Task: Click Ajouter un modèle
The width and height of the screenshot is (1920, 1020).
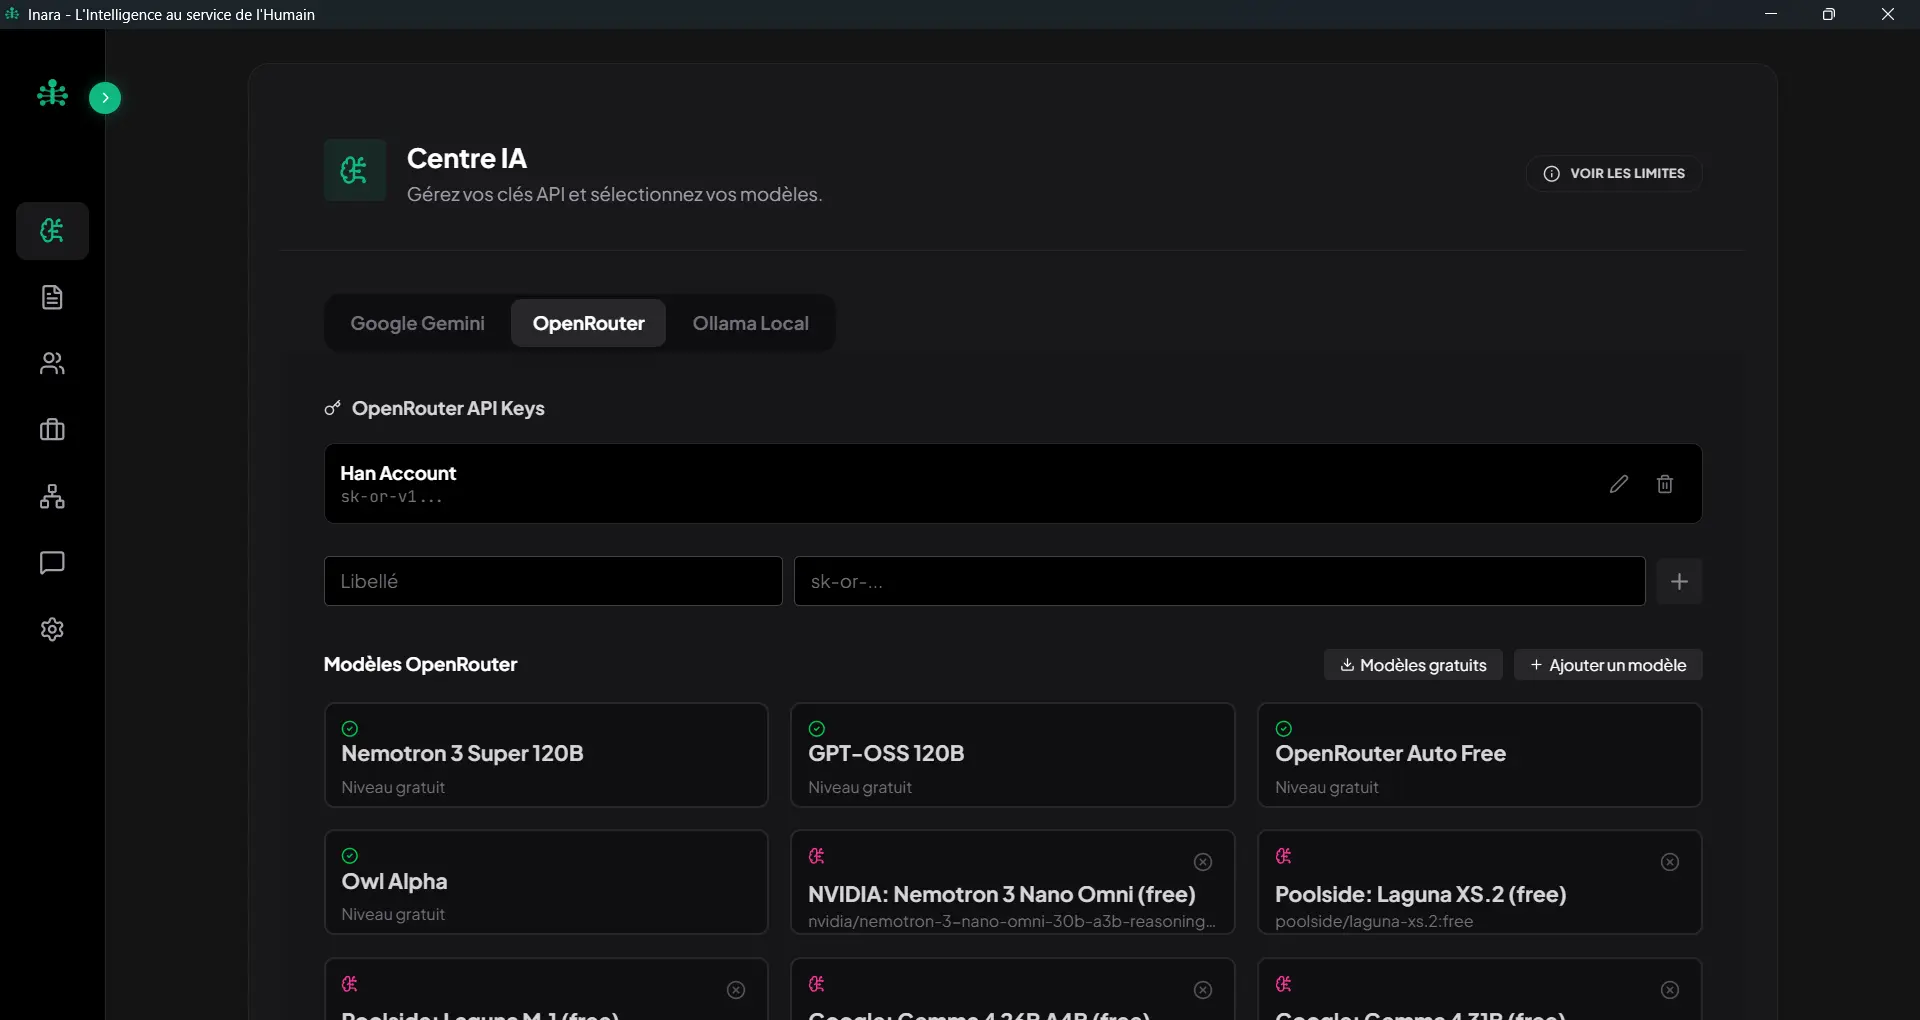Action: 1608,665
